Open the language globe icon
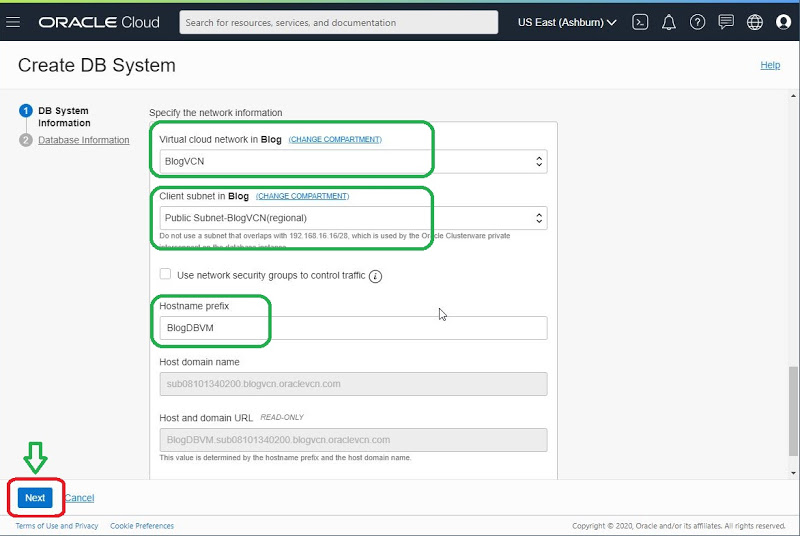Viewport: 800px width, 536px height. point(755,22)
